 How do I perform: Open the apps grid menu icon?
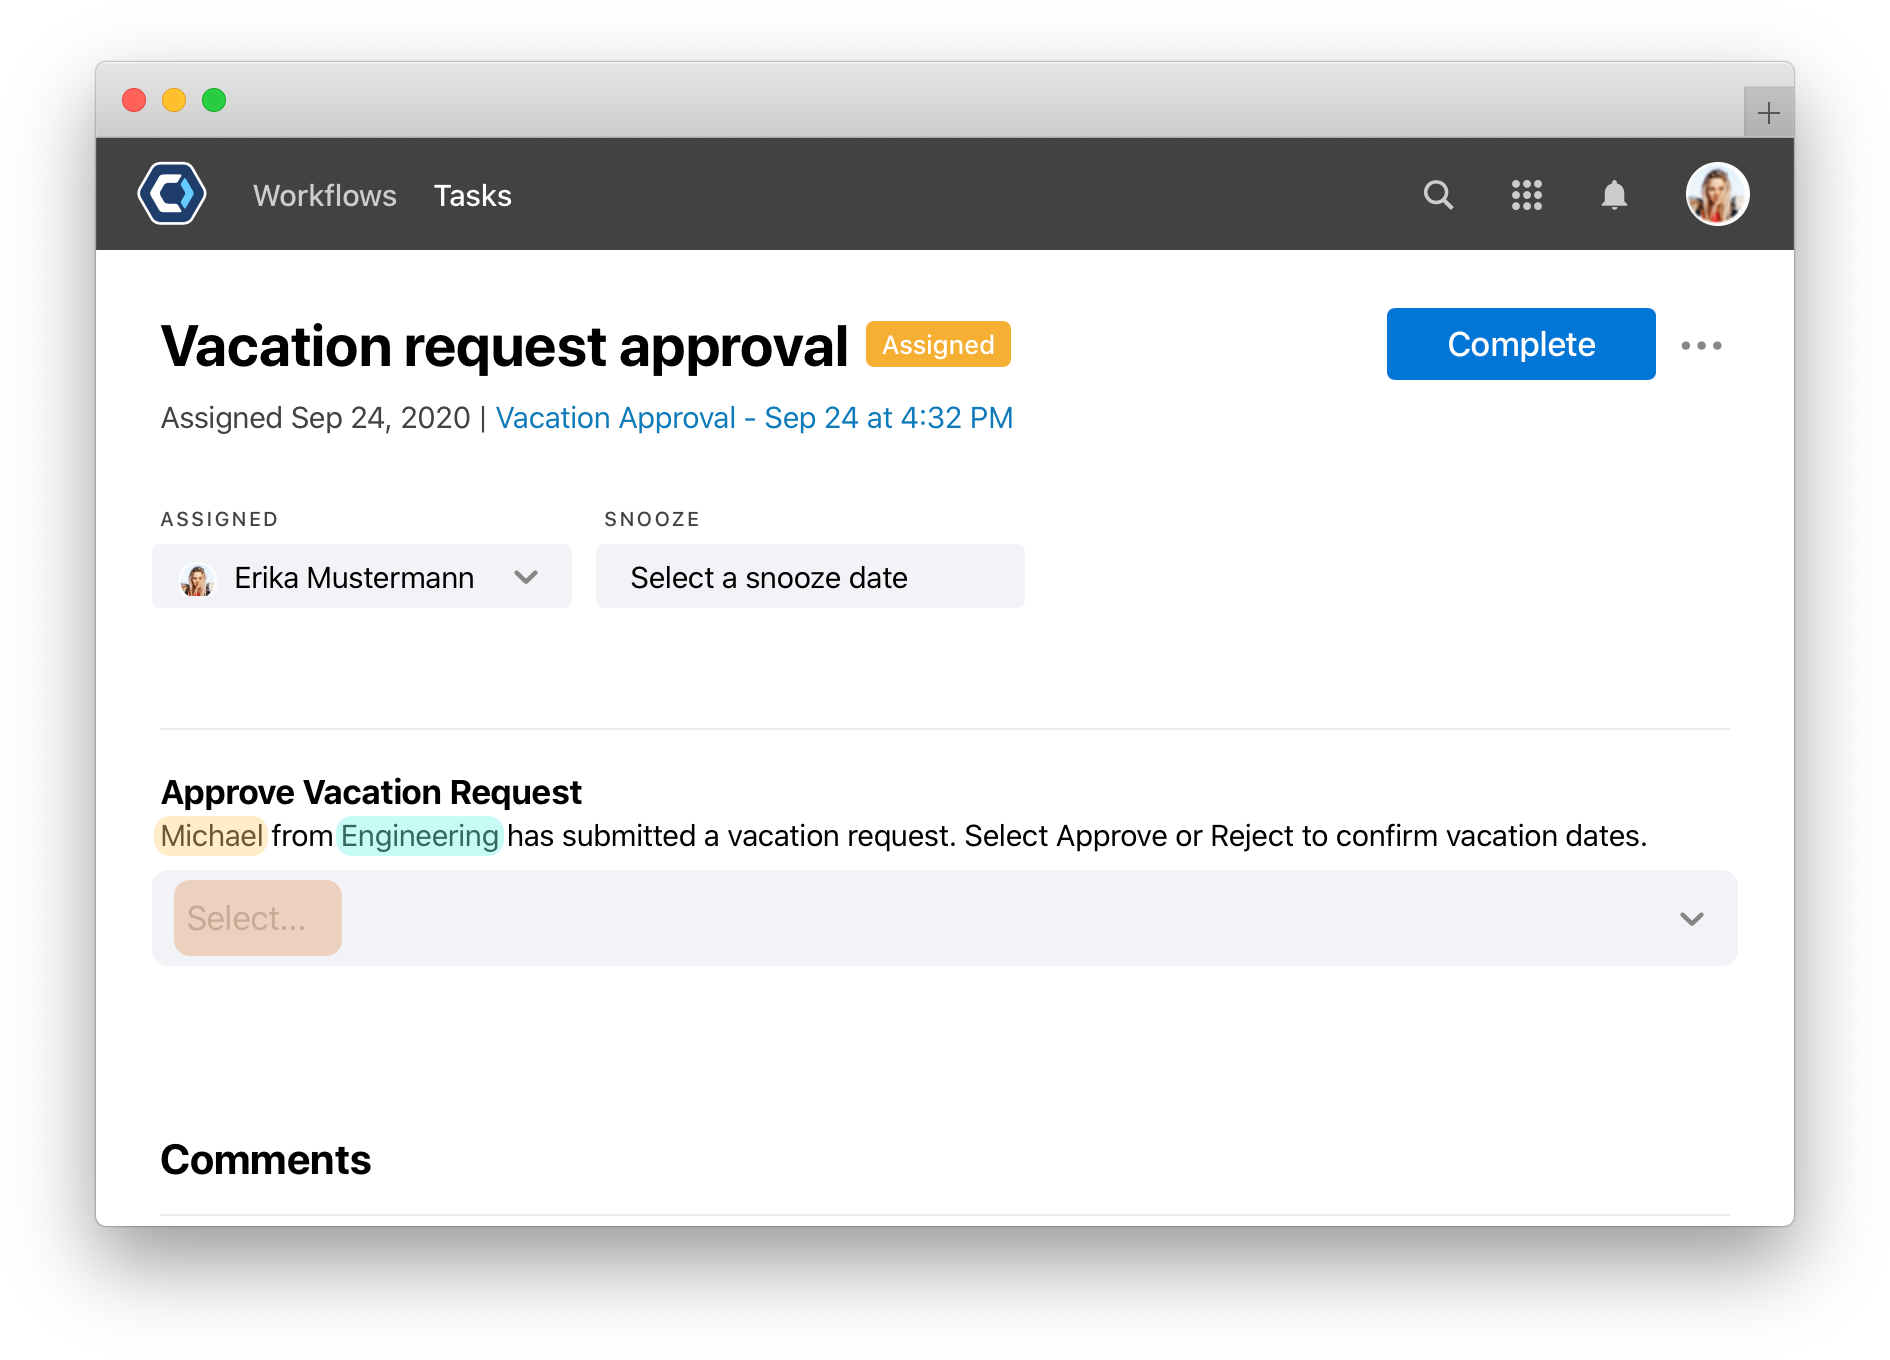(1526, 194)
